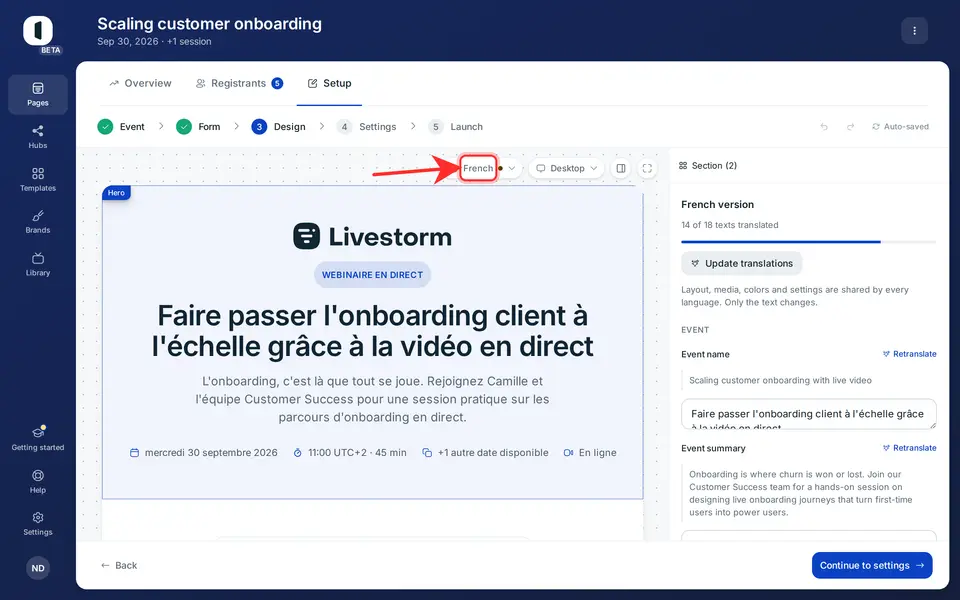Screen dimensions: 960x600
Task: Click the French hero headline text
Action: point(372,331)
